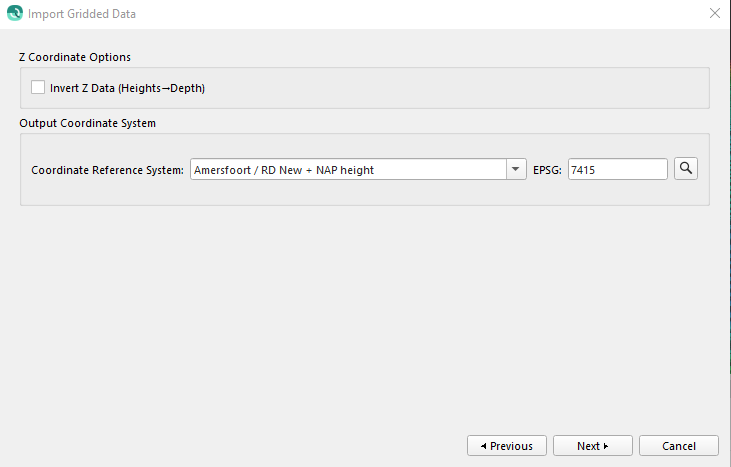Click blank space right of the Invert Z label
The image size is (731, 467).
click(x=450, y=88)
